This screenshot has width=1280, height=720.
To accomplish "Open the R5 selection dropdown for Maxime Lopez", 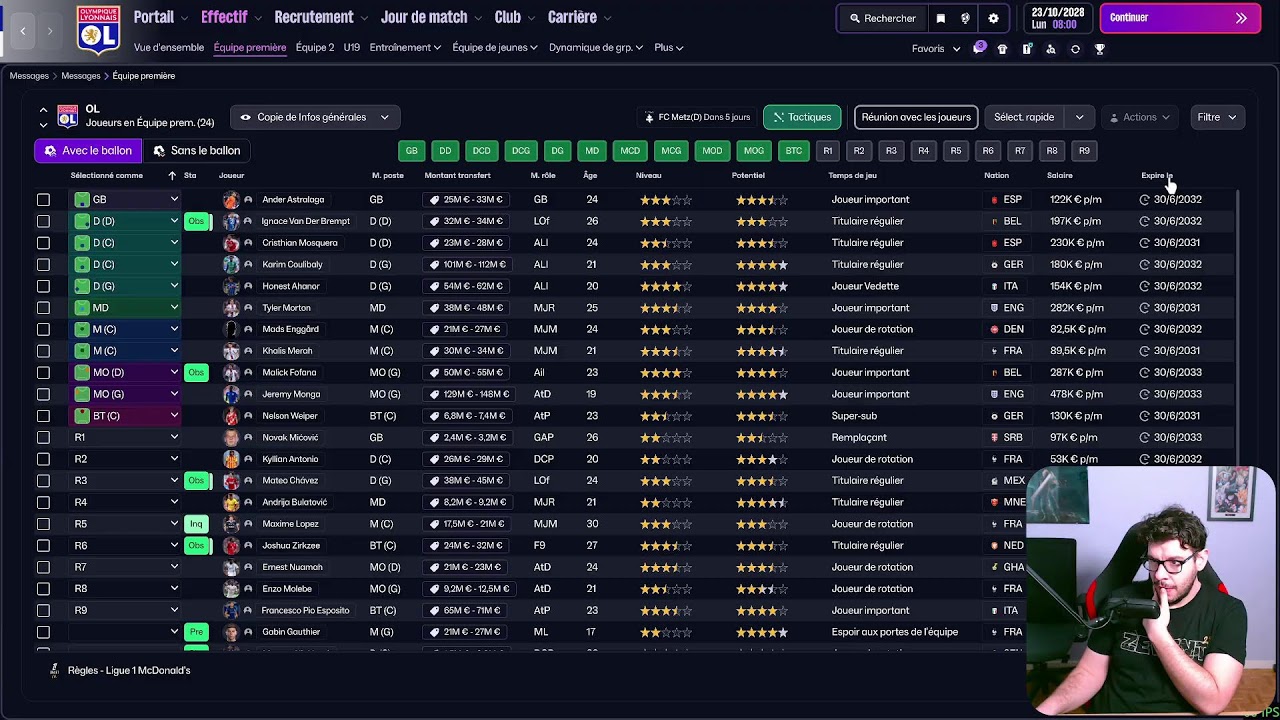I will point(125,524).
